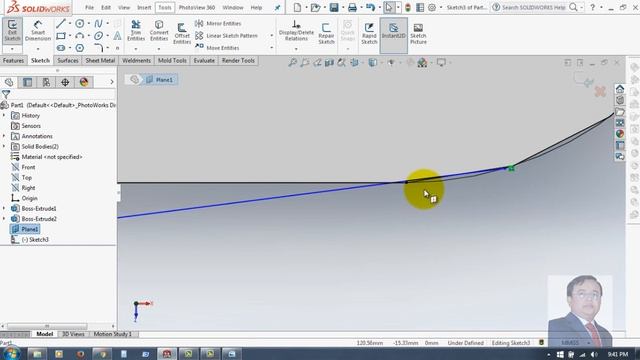640x360 pixels.
Task: Click the Windows Start button
Action: pos(12,353)
